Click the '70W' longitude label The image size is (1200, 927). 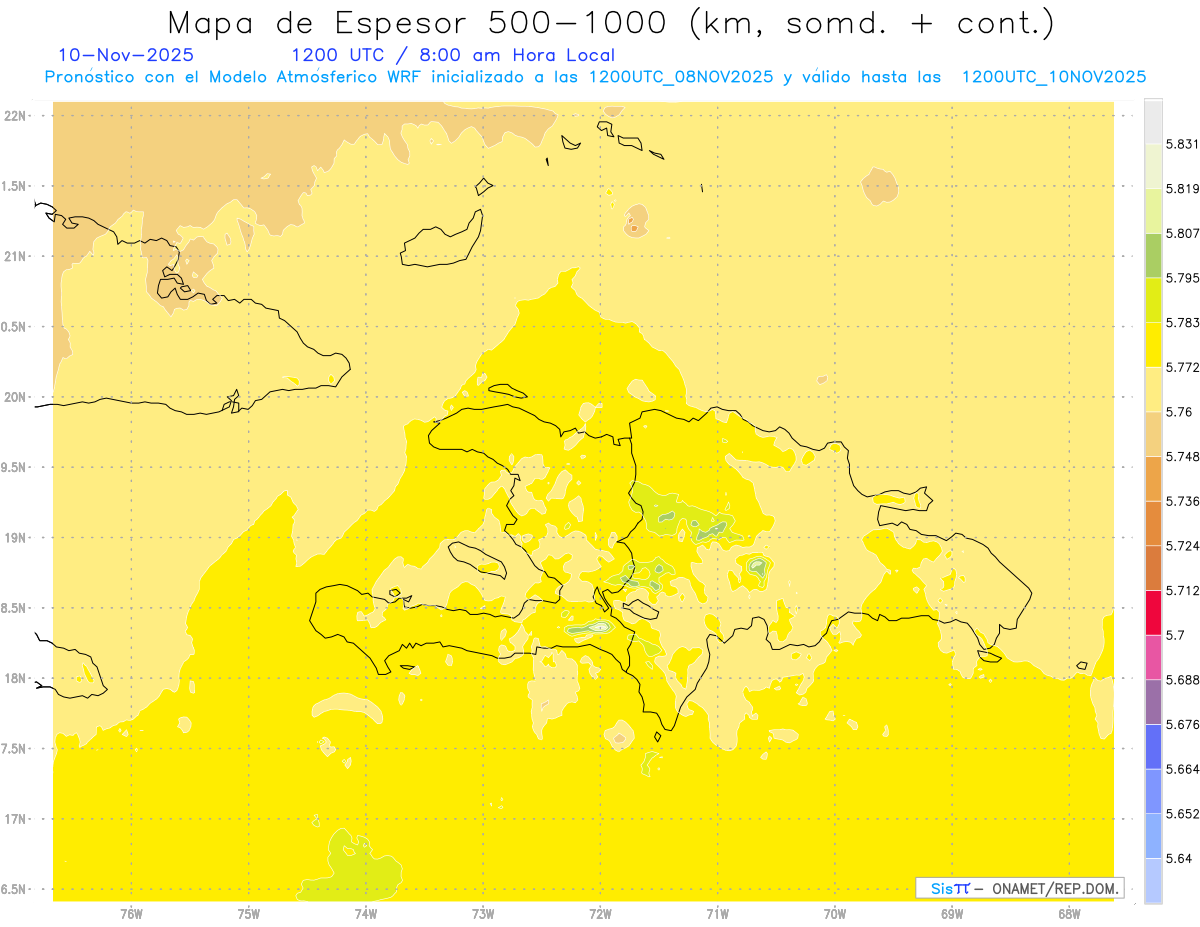coord(835,914)
